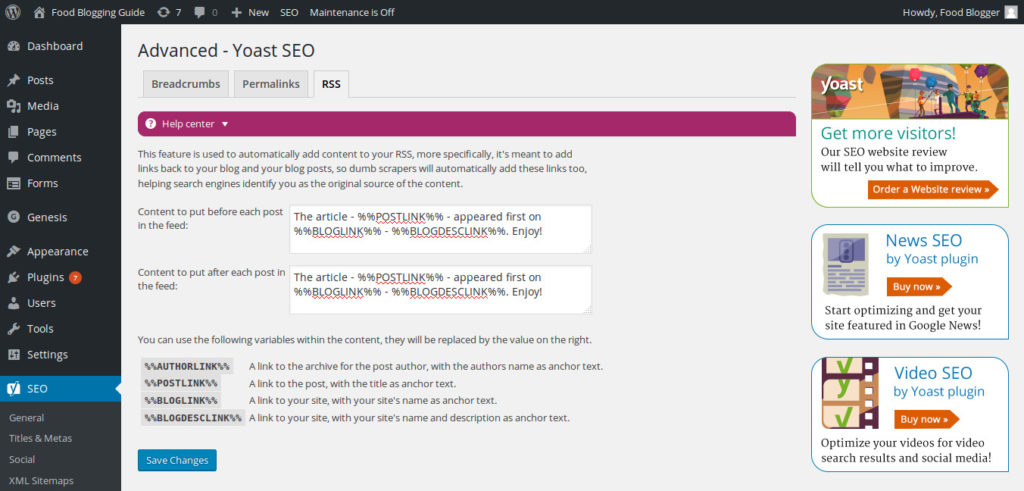Image resolution: width=1024 pixels, height=491 pixels.
Task: Click the Plugins plug icon
Action: [x=14, y=277]
